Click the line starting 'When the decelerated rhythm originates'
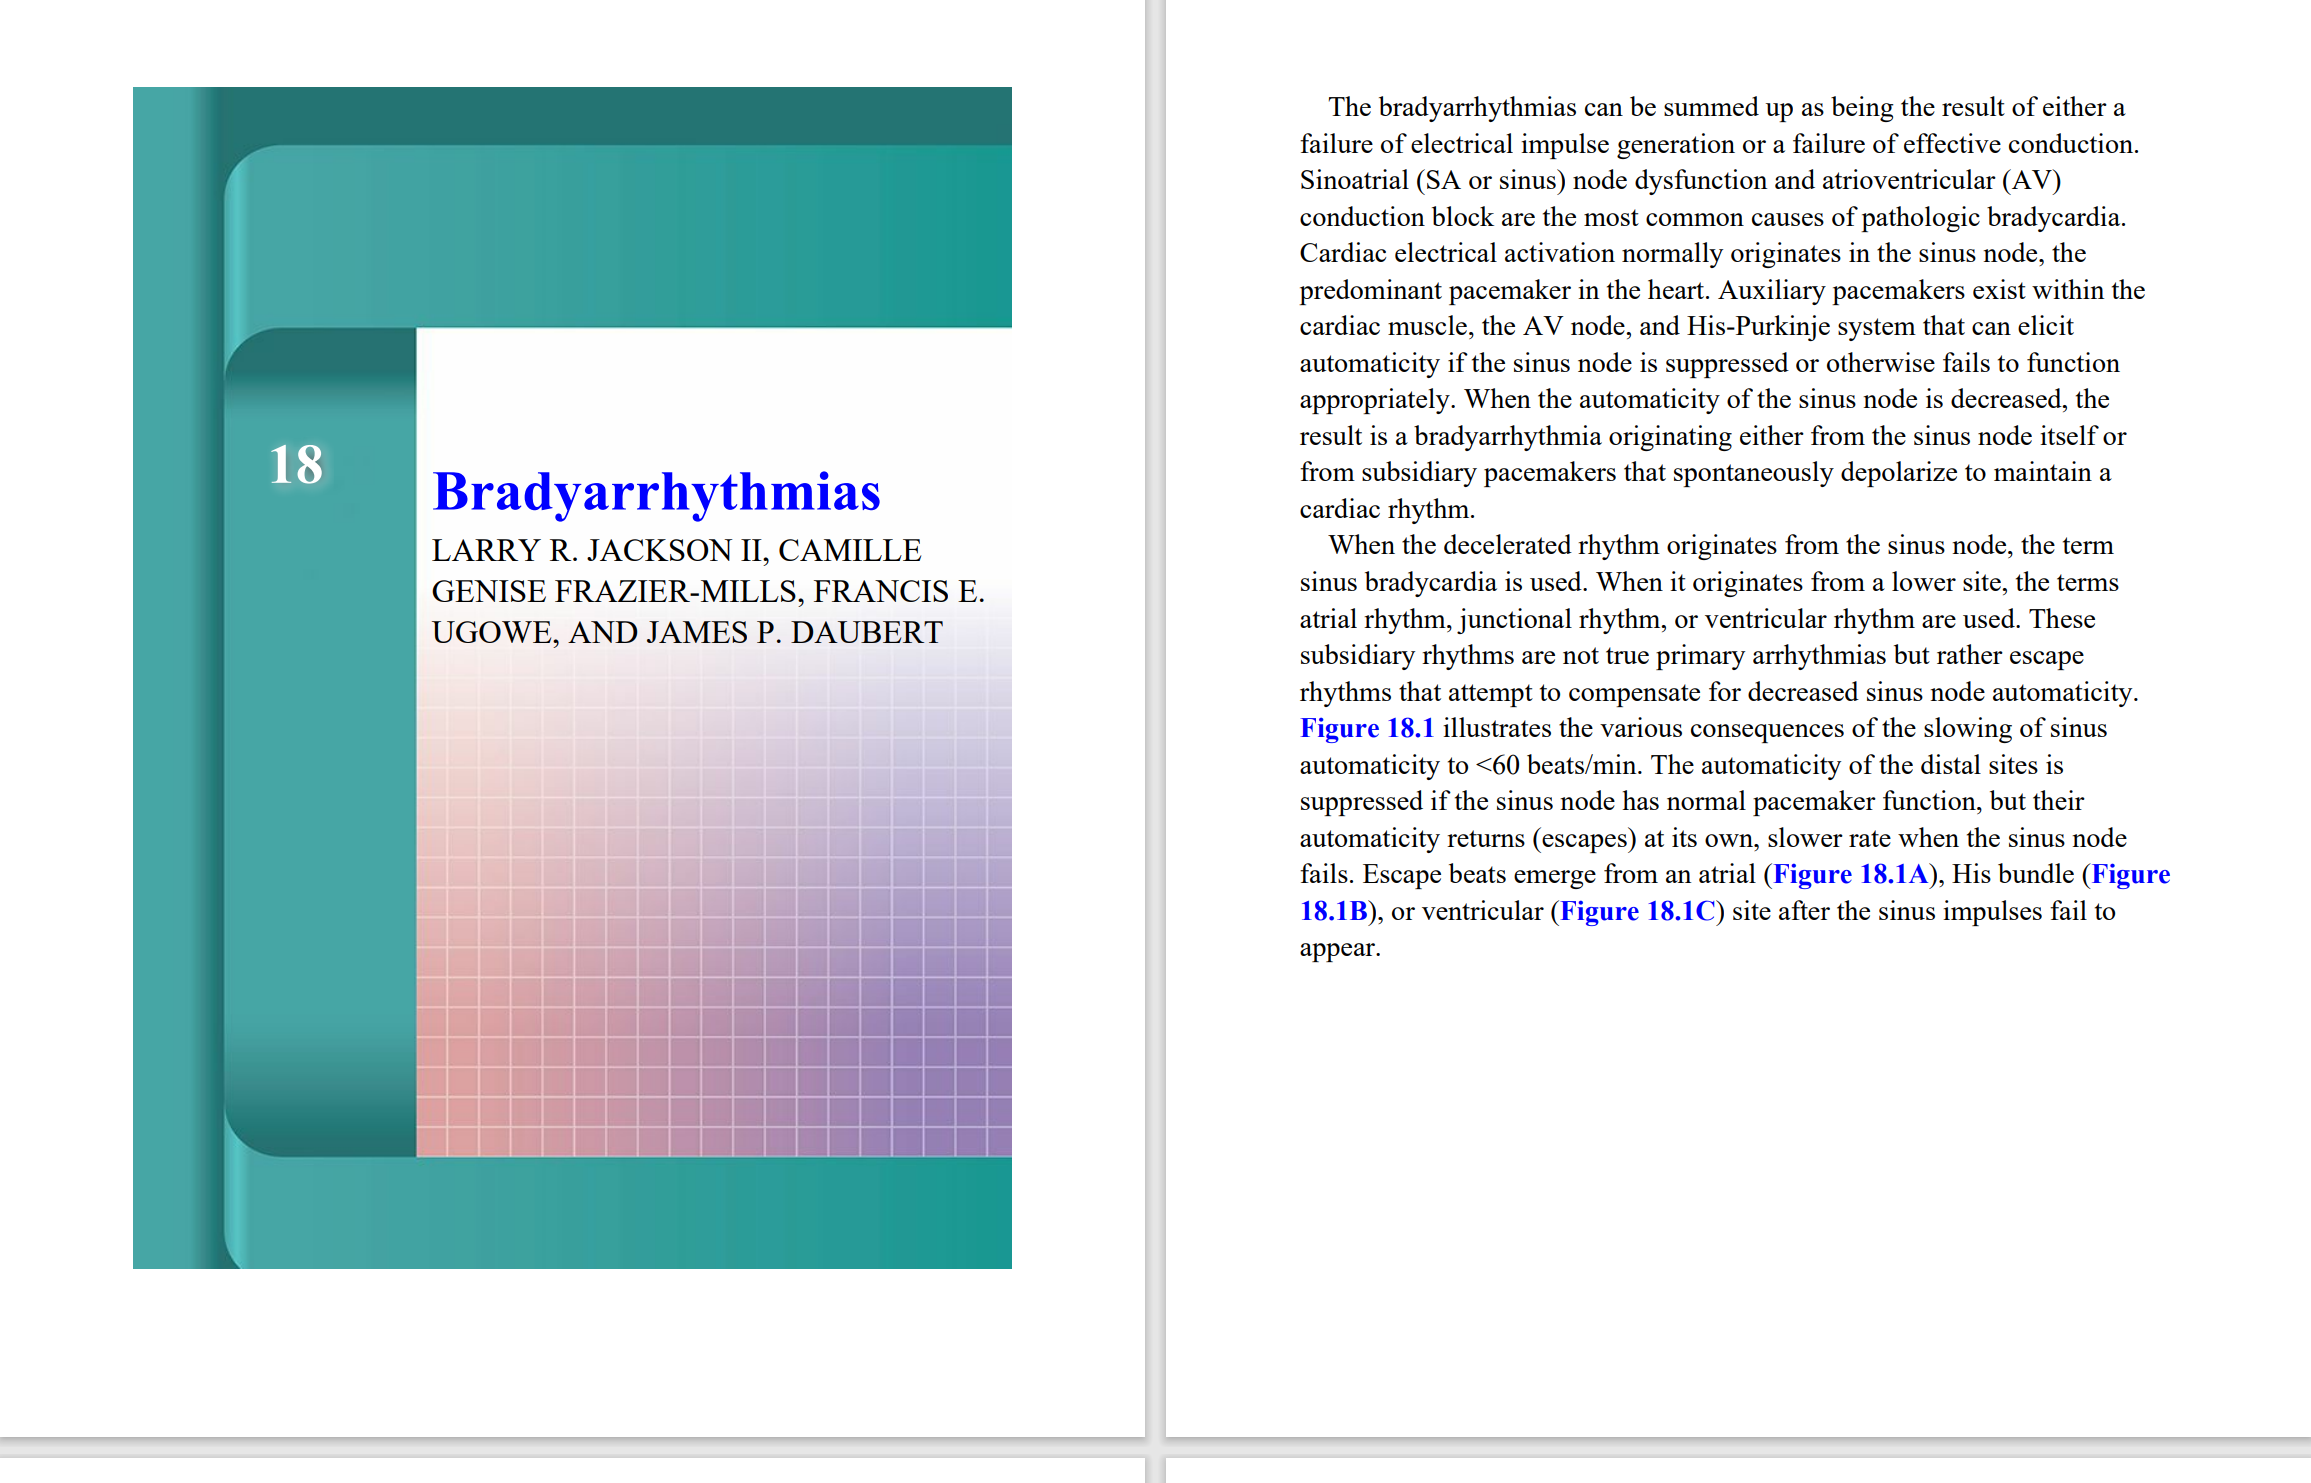 coord(1720,545)
